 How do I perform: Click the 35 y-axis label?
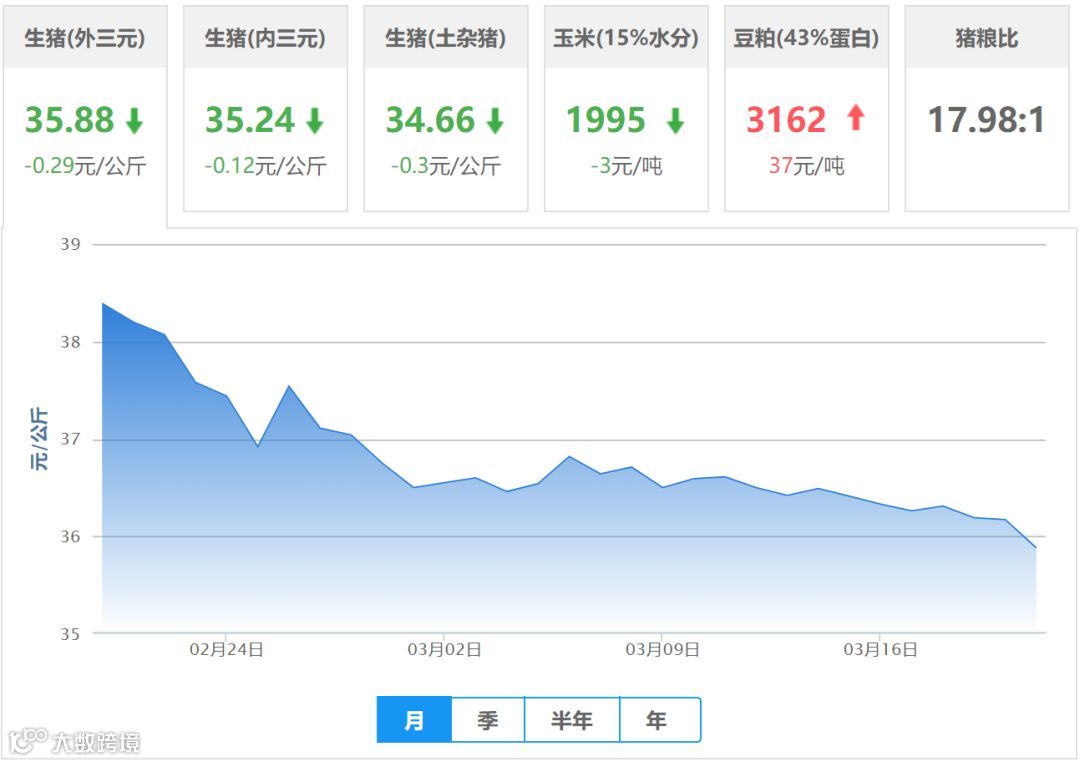pyautogui.click(x=70, y=634)
